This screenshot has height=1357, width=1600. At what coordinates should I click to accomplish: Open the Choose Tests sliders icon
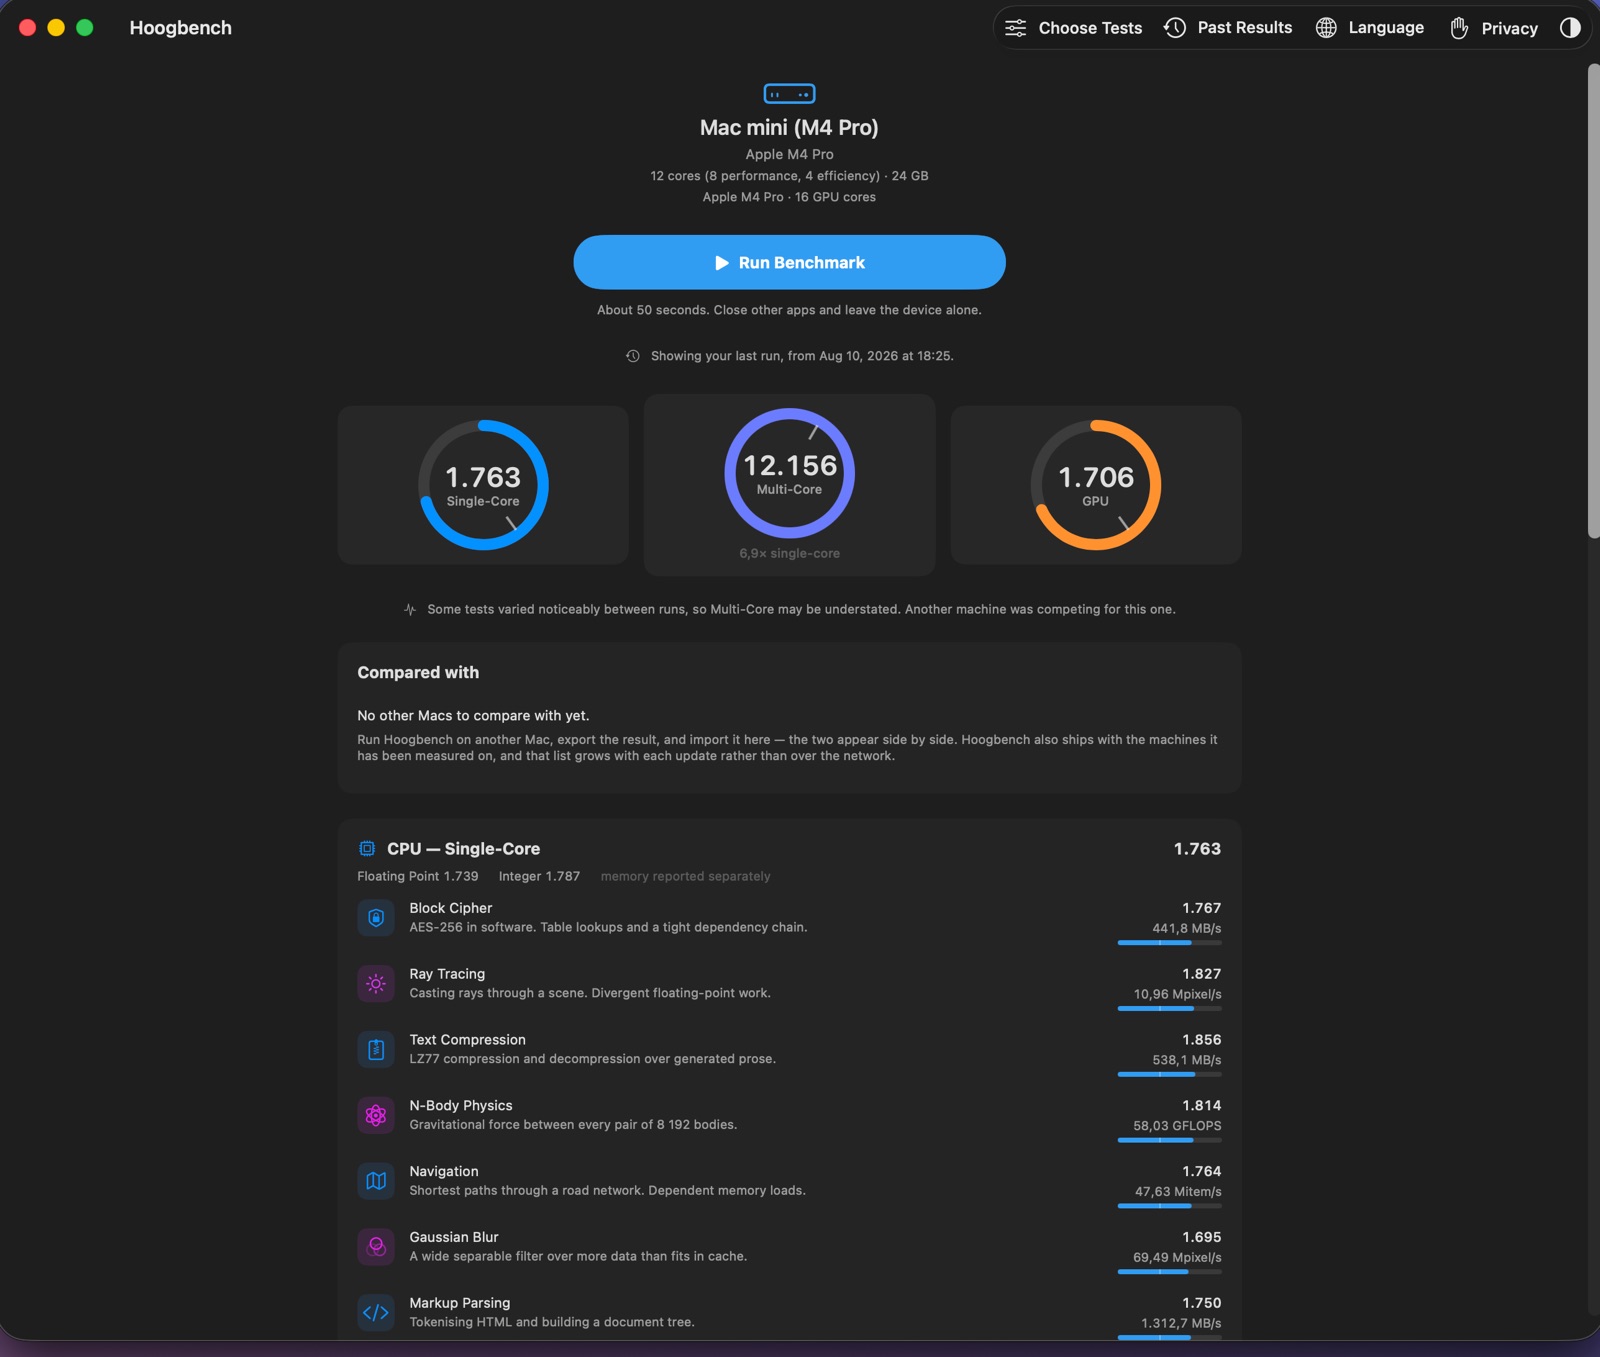[x=1015, y=28]
